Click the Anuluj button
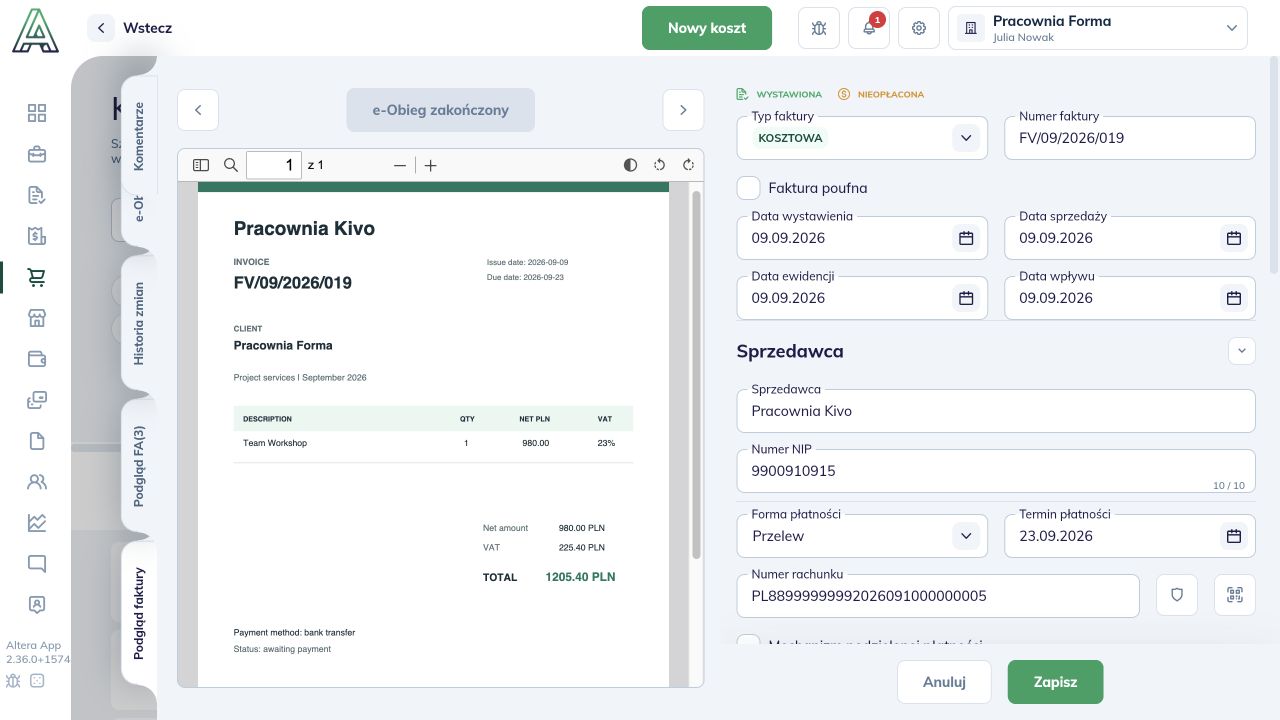 point(944,682)
